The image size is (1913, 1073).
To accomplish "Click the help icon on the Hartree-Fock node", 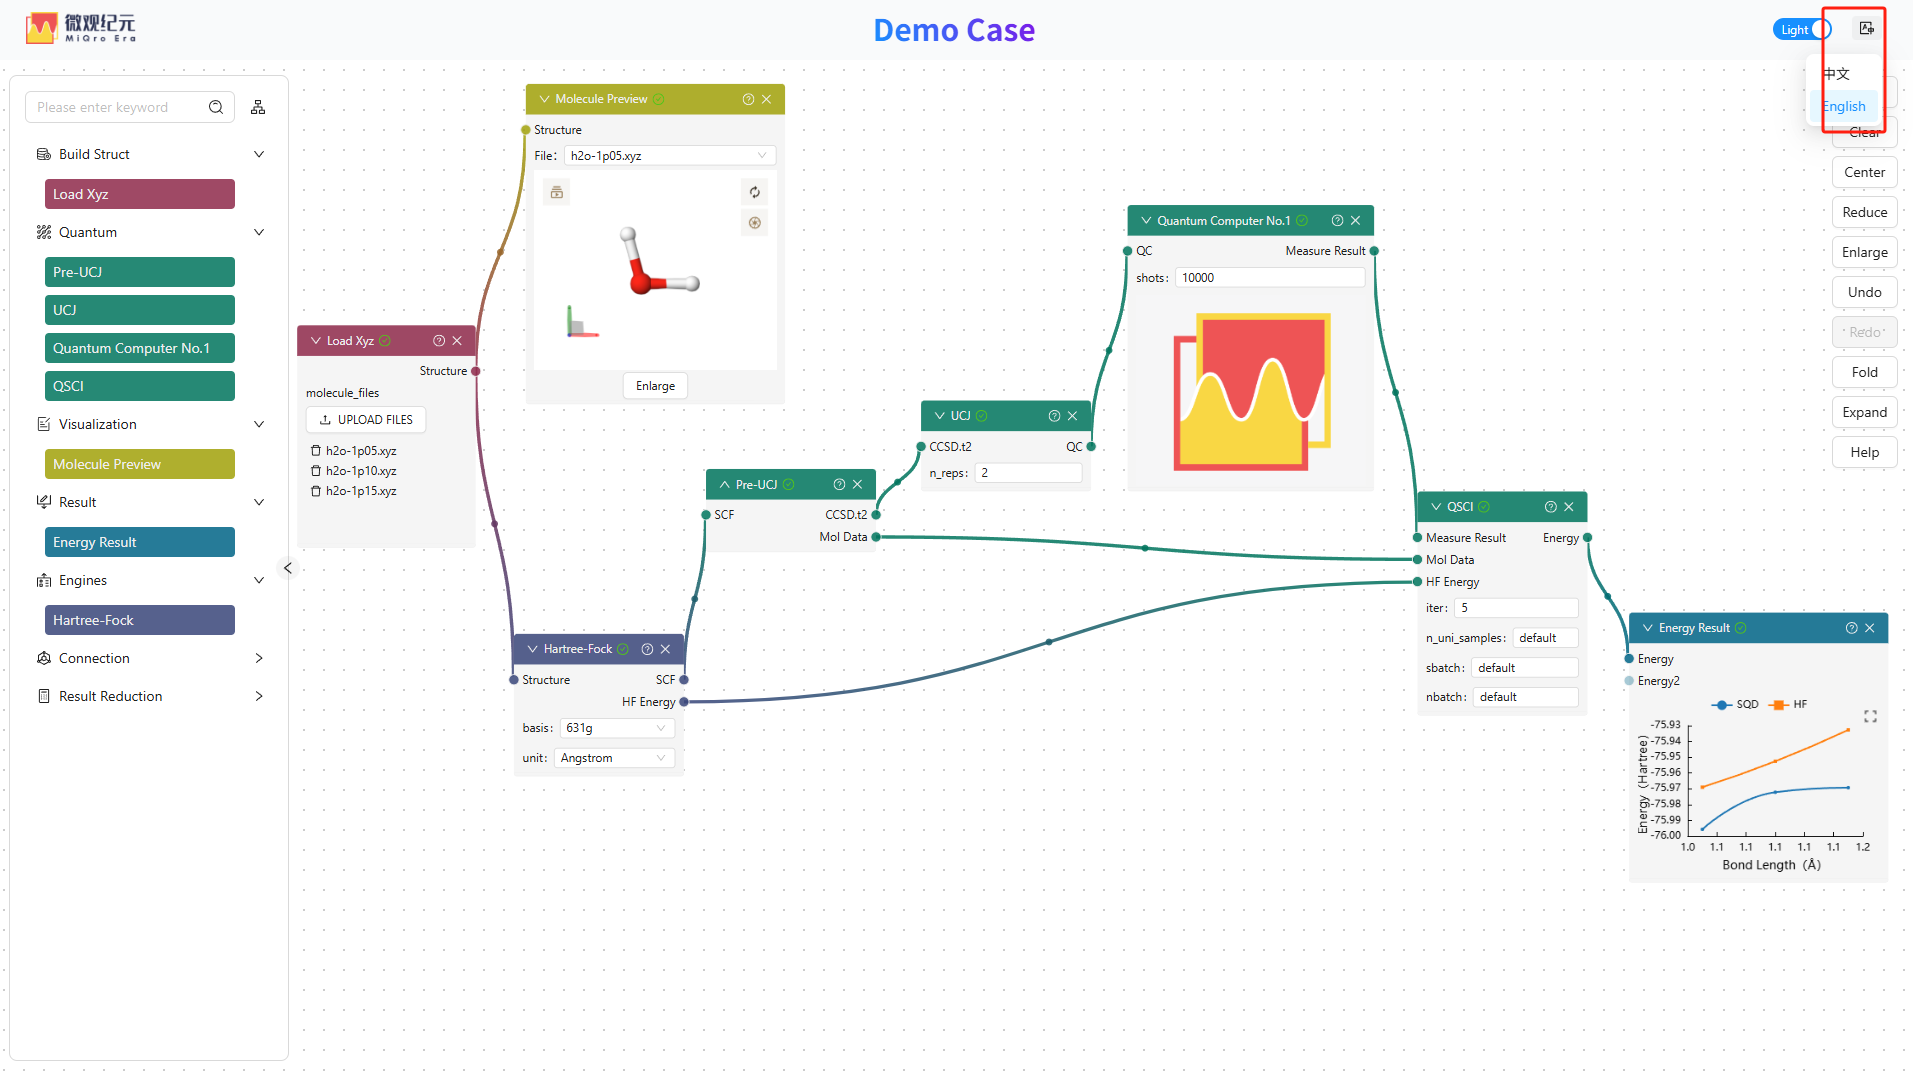I will [647, 649].
